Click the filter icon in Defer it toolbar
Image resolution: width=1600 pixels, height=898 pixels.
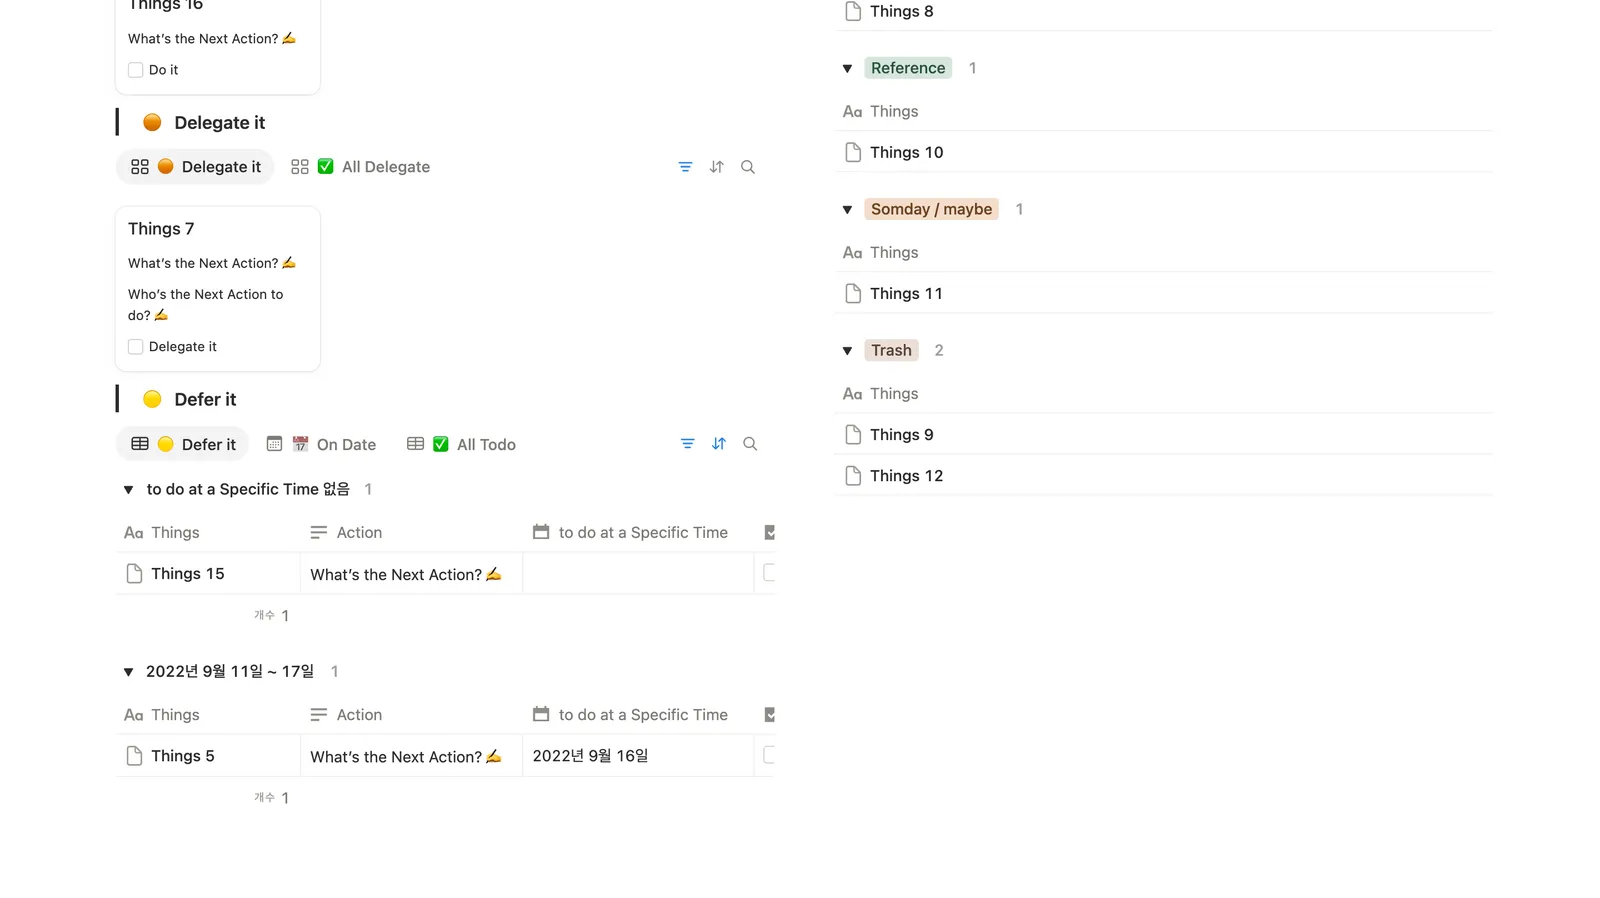point(687,444)
